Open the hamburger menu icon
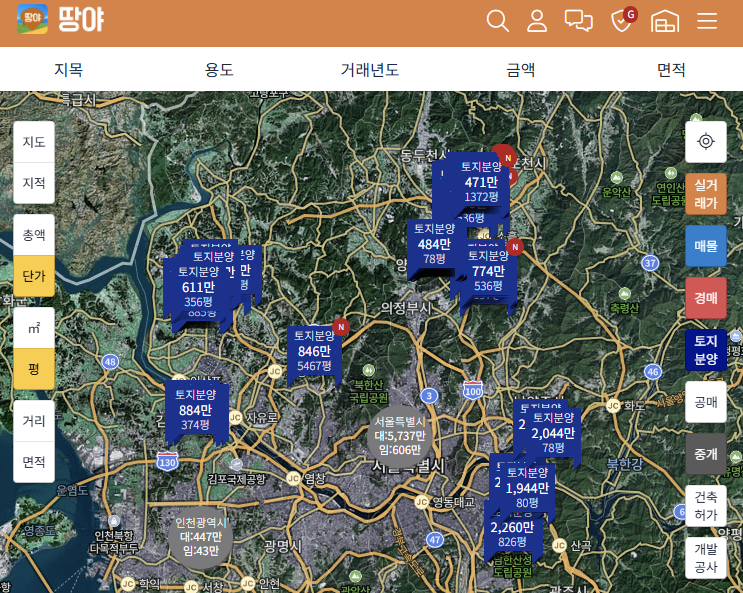Viewport: 743px width, 593px height. [707, 21]
